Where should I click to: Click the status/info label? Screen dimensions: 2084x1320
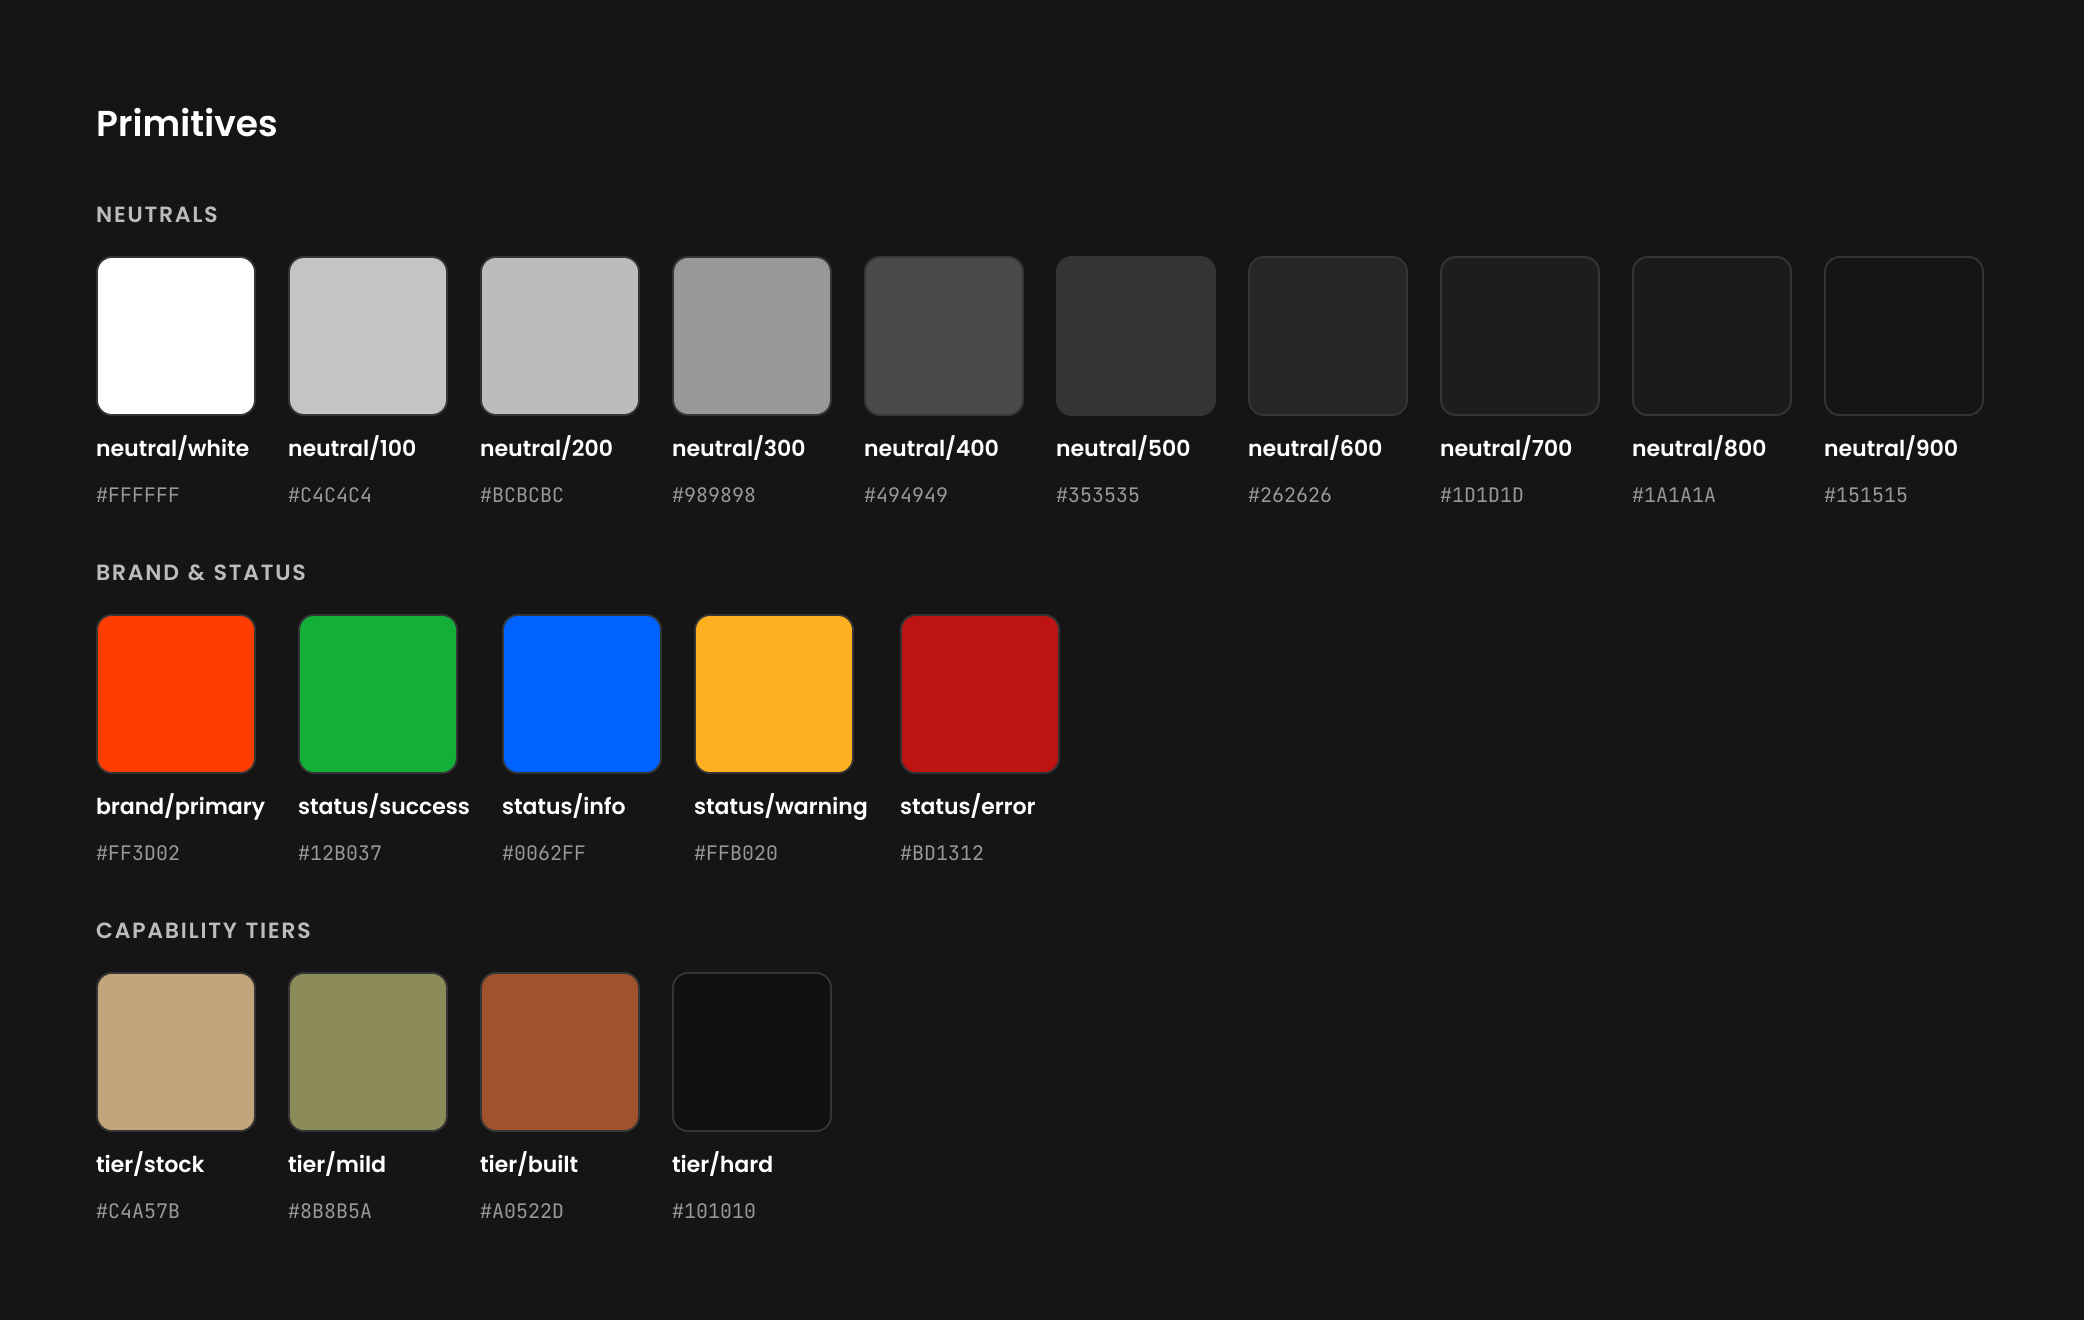click(x=563, y=806)
